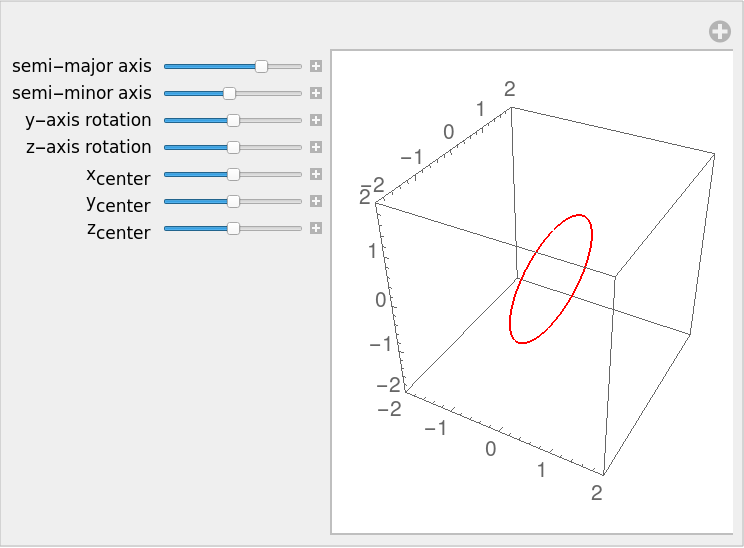Click right end of semi-major axis track

[x=298, y=66]
